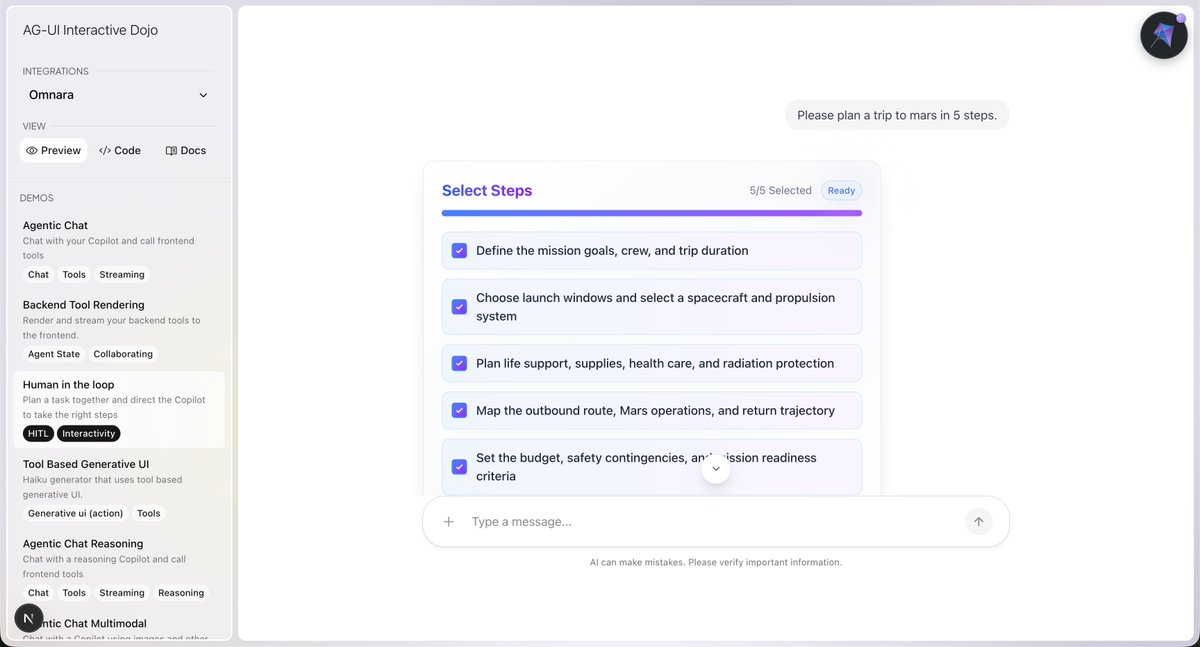The width and height of the screenshot is (1200, 647).
Task: Uncheck 'Plan life support' step
Action: pos(459,363)
